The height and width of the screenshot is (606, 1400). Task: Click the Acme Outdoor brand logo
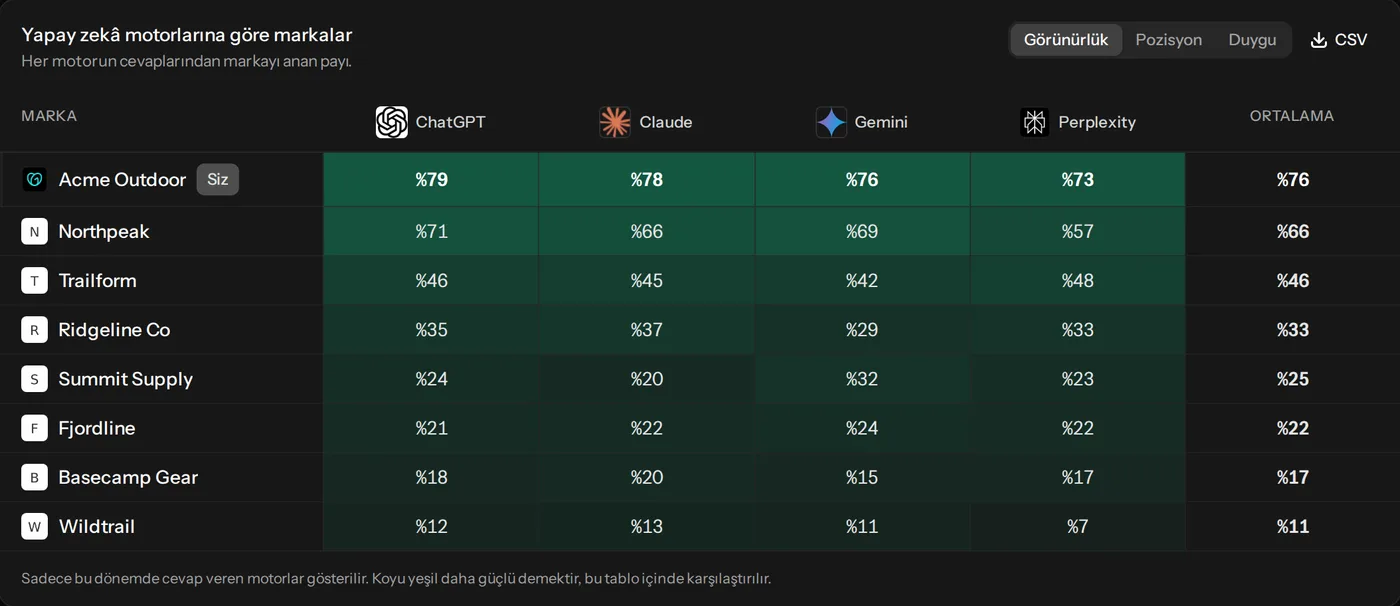(x=34, y=179)
